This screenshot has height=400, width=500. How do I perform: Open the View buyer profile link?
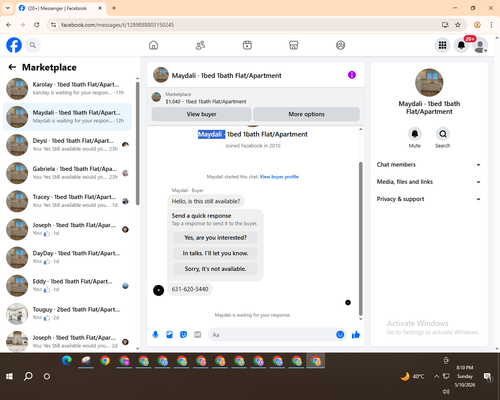pyautogui.click(x=279, y=177)
